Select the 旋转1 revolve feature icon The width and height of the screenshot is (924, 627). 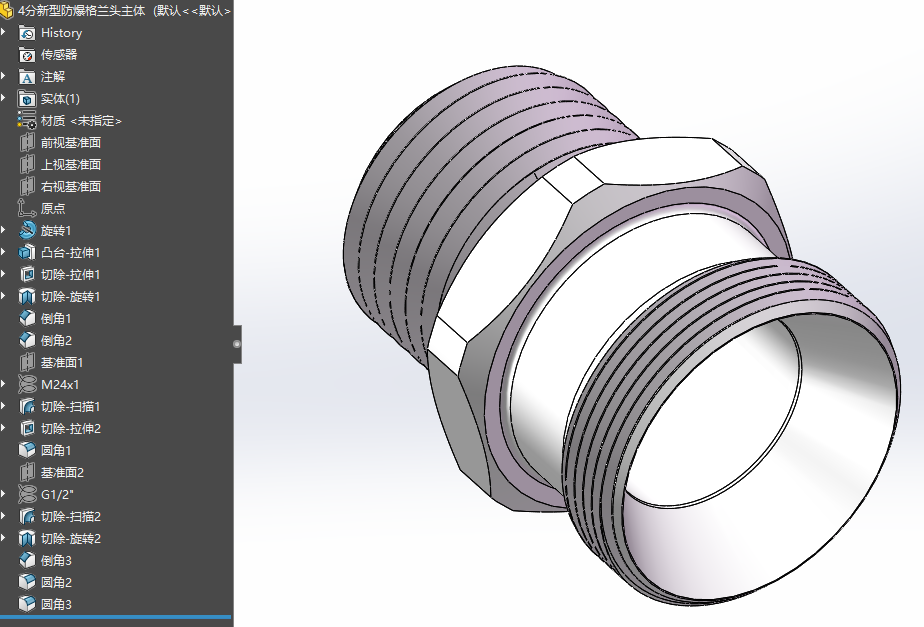coord(27,230)
